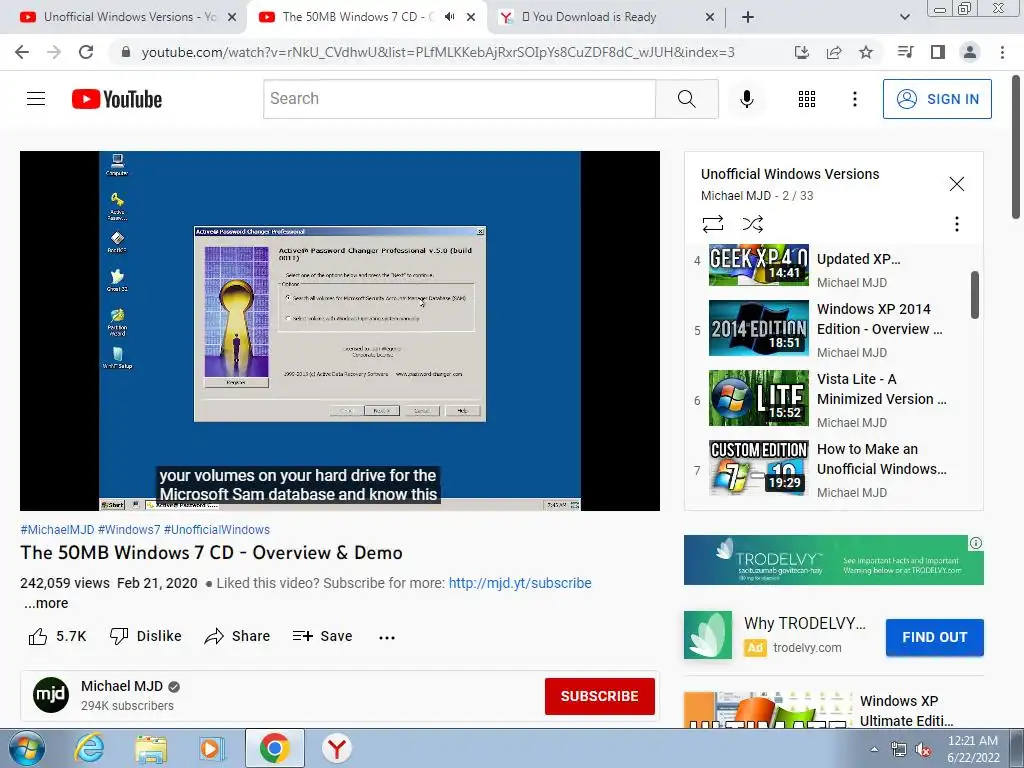Go to YouTube home via logo
1024x768 pixels.
117,99
